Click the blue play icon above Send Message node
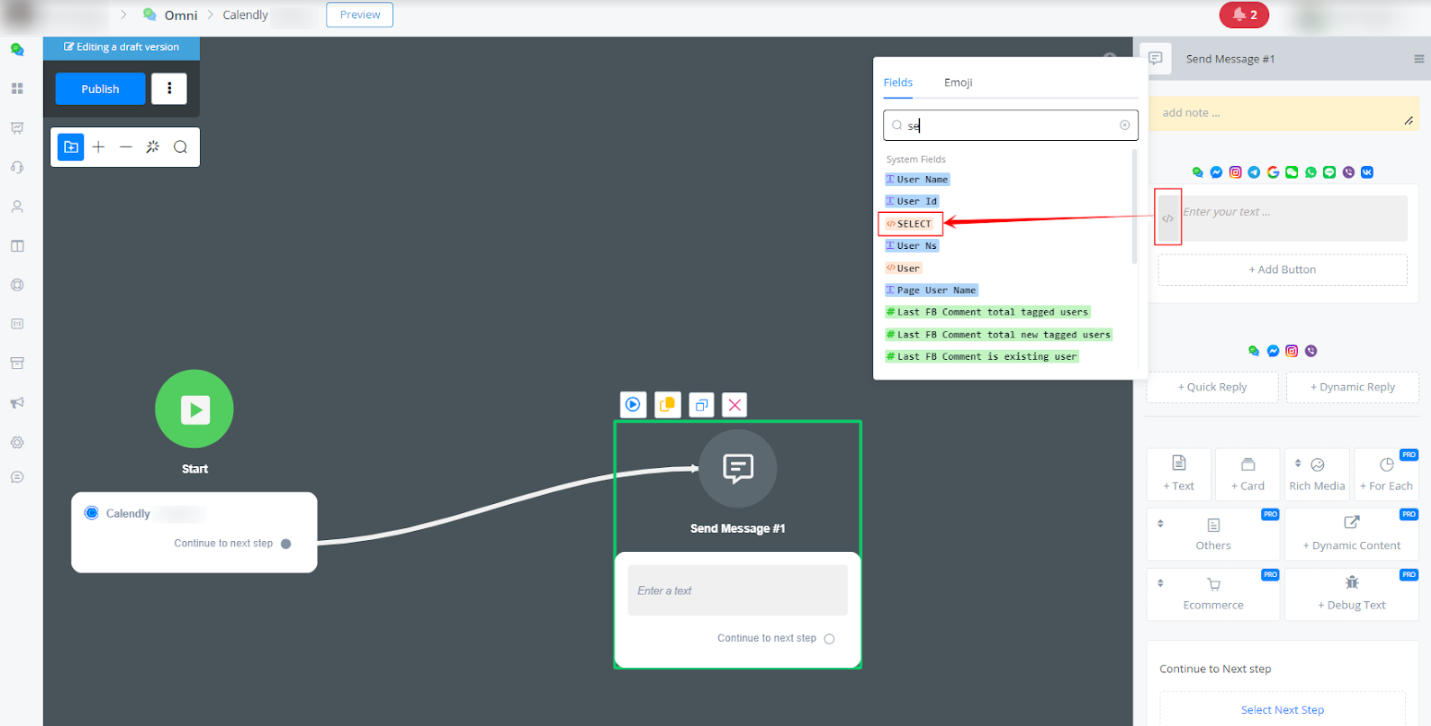The image size is (1431, 726). pos(632,405)
